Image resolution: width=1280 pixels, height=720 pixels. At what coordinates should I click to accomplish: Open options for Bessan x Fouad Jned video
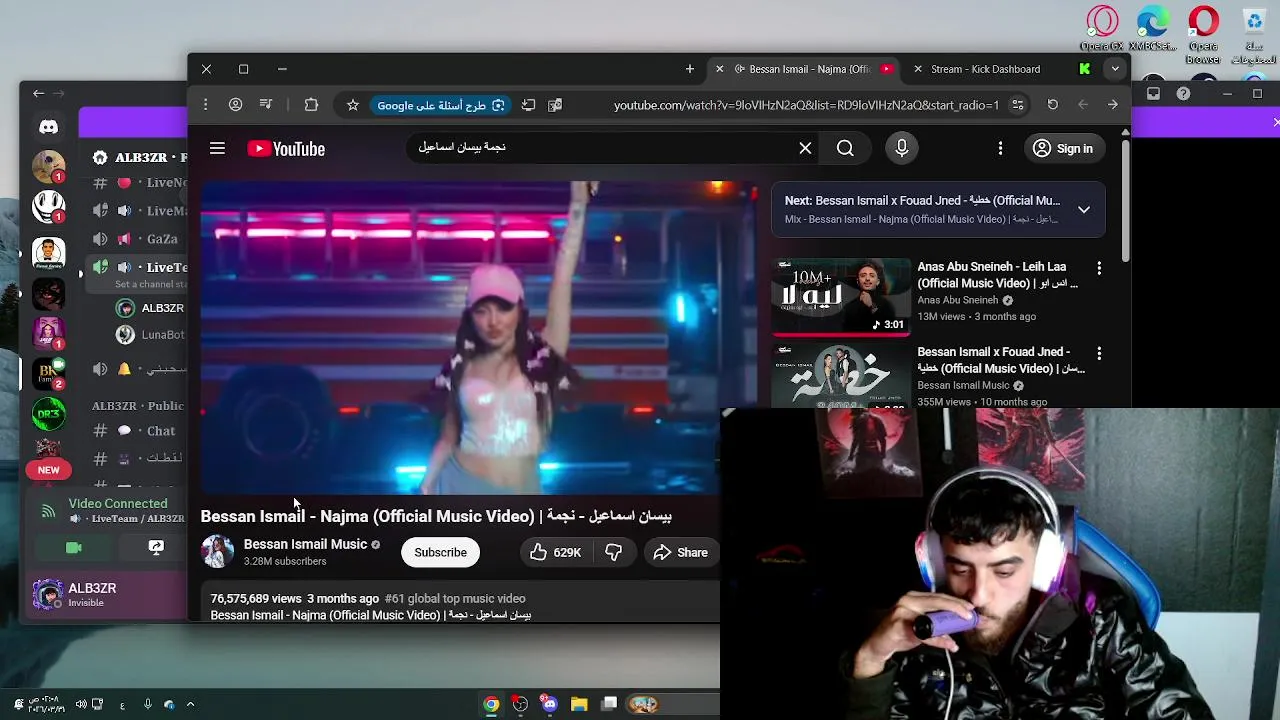[1099, 353]
